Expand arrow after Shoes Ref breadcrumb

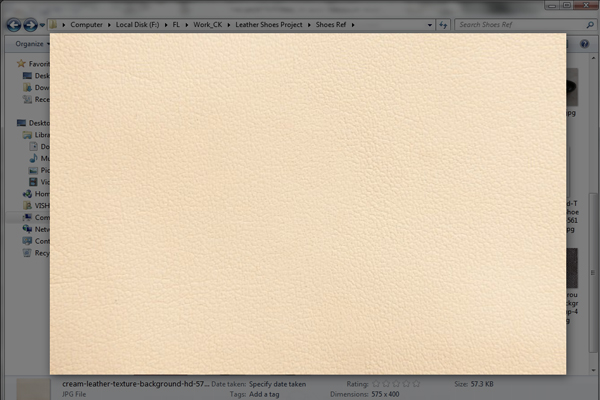click(x=353, y=25)
